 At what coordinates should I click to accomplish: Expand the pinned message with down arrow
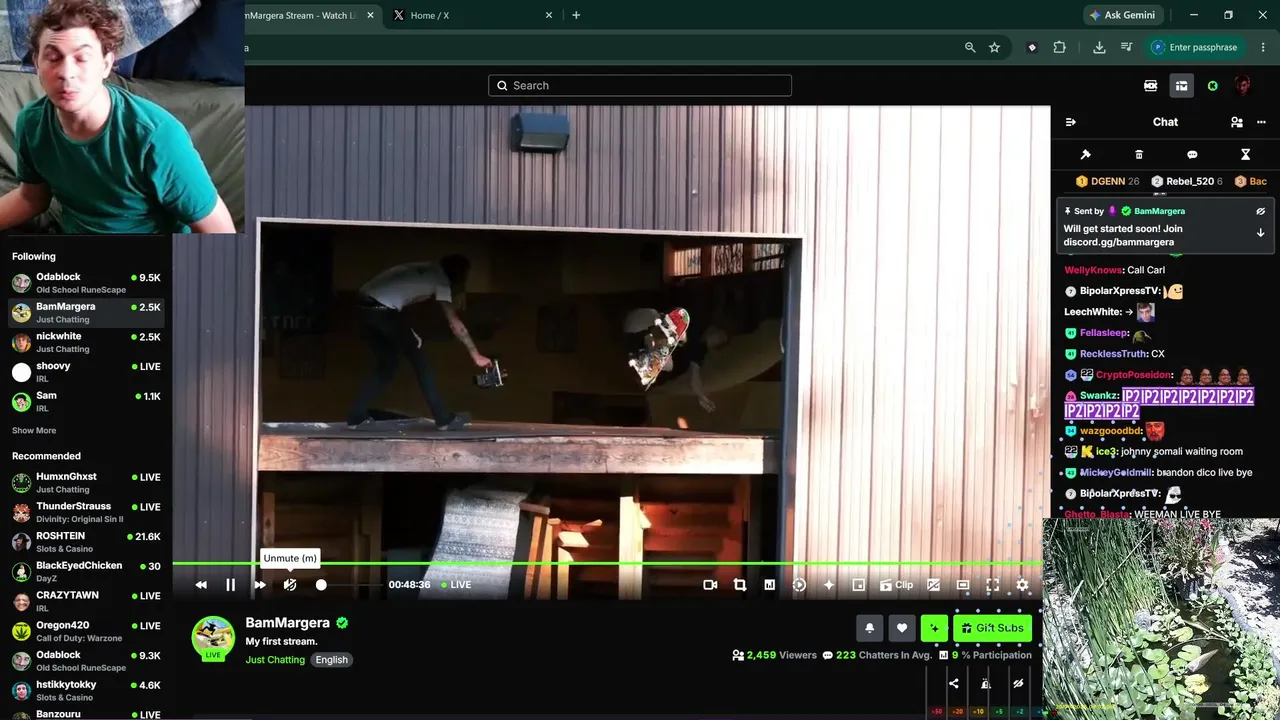point(1260,232)
